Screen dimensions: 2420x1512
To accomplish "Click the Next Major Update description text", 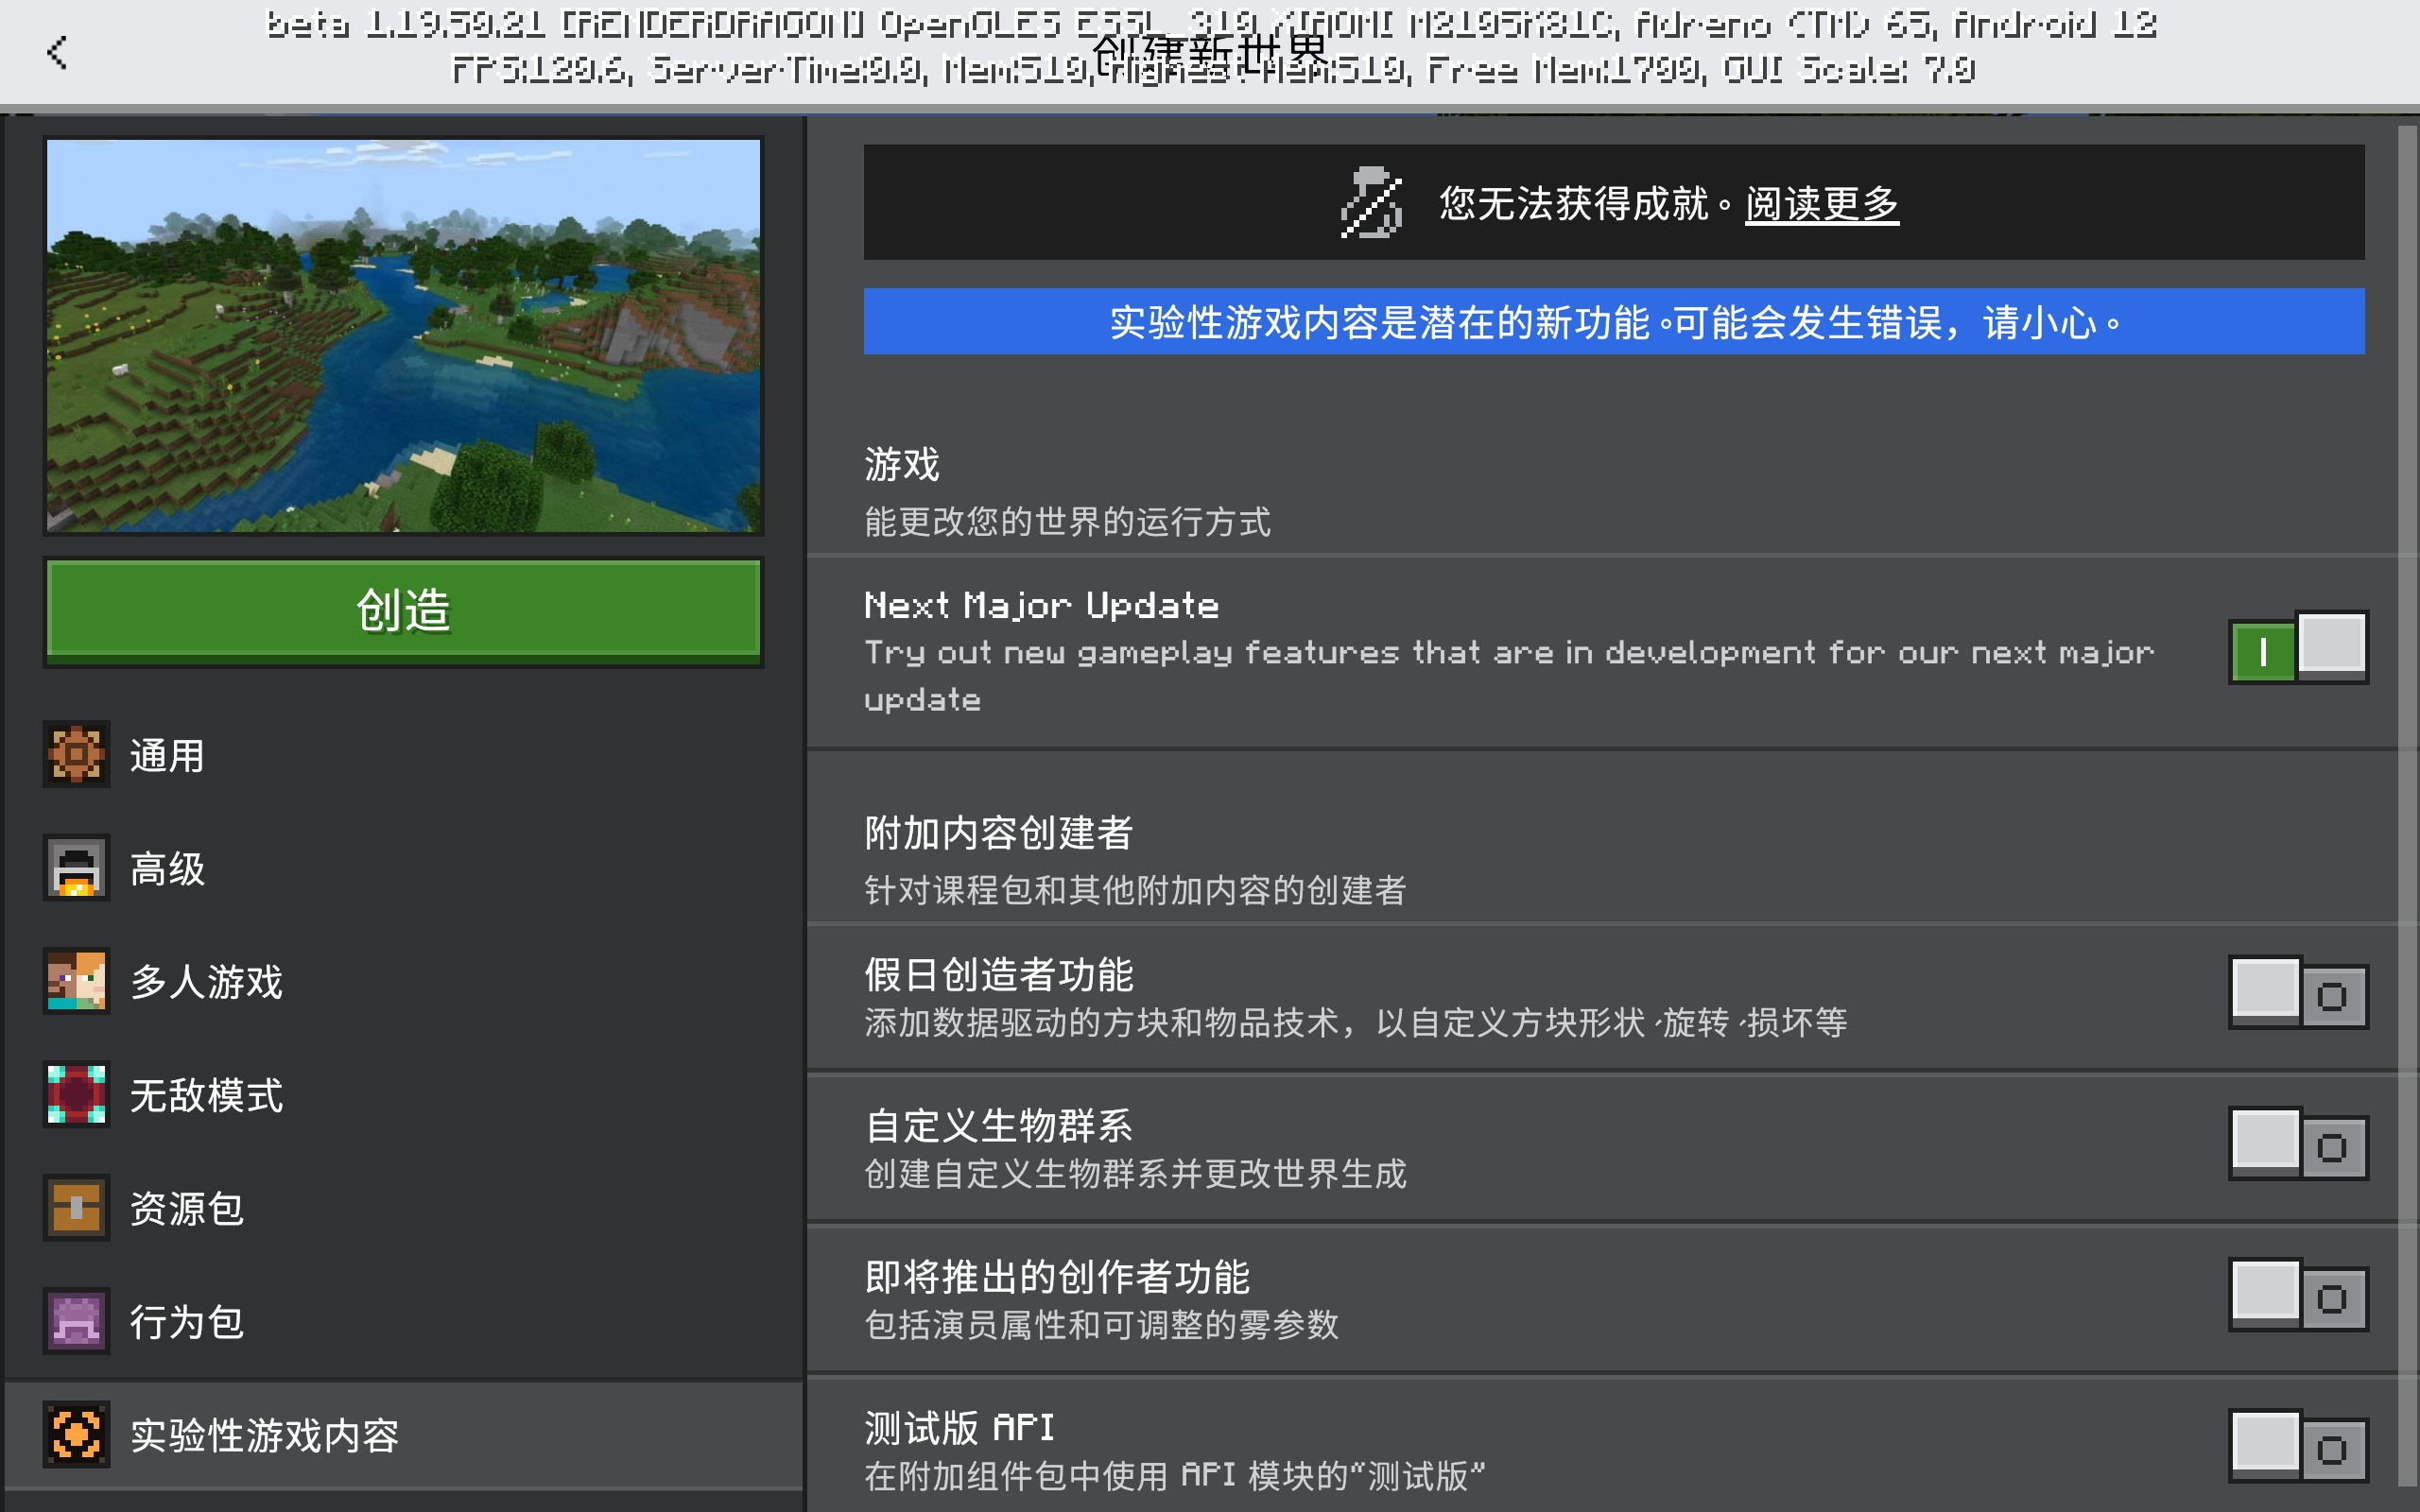I will pos(1509,675).
